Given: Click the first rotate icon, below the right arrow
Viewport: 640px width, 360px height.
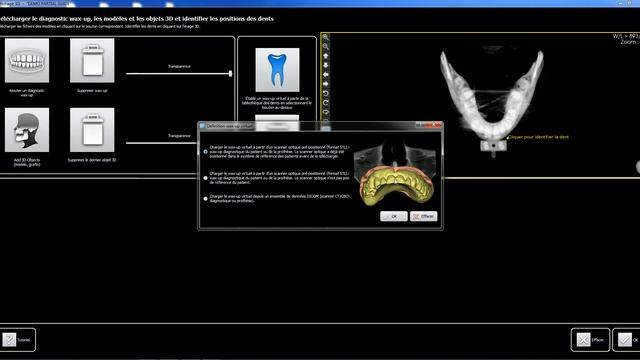Looking at the screenshot, I should (326, 93).
